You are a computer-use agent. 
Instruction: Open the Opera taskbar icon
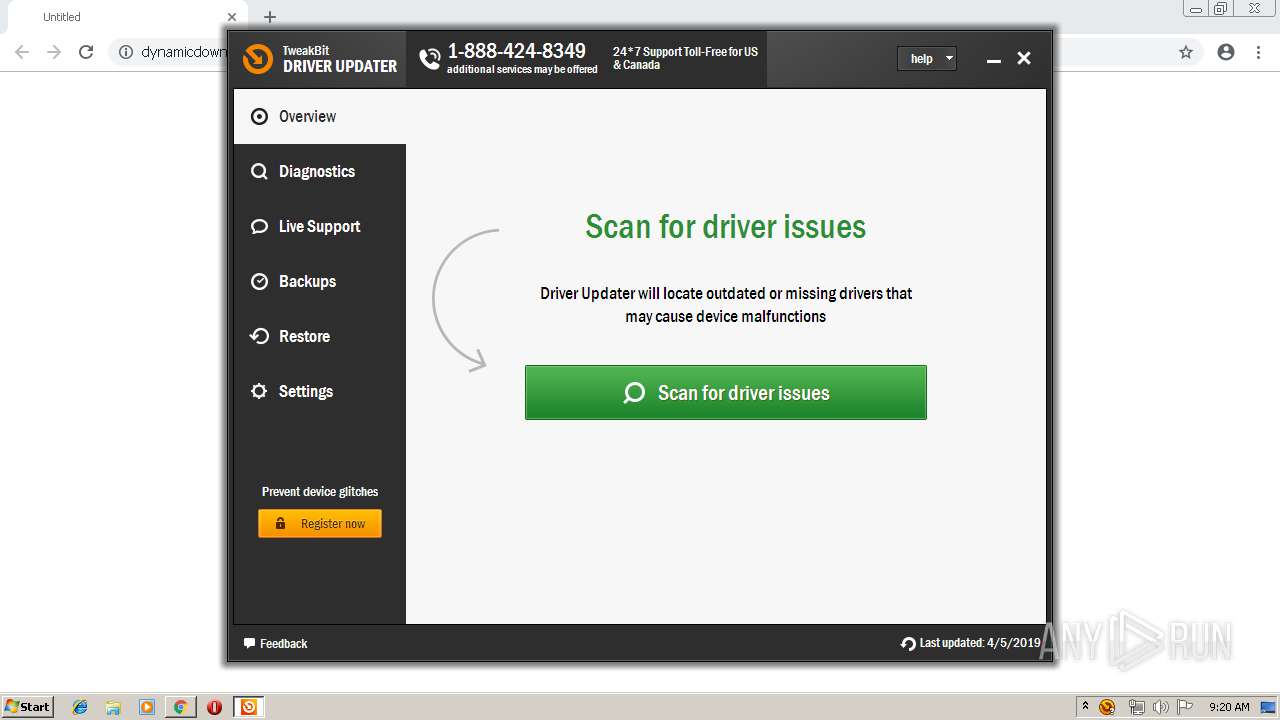214,707
